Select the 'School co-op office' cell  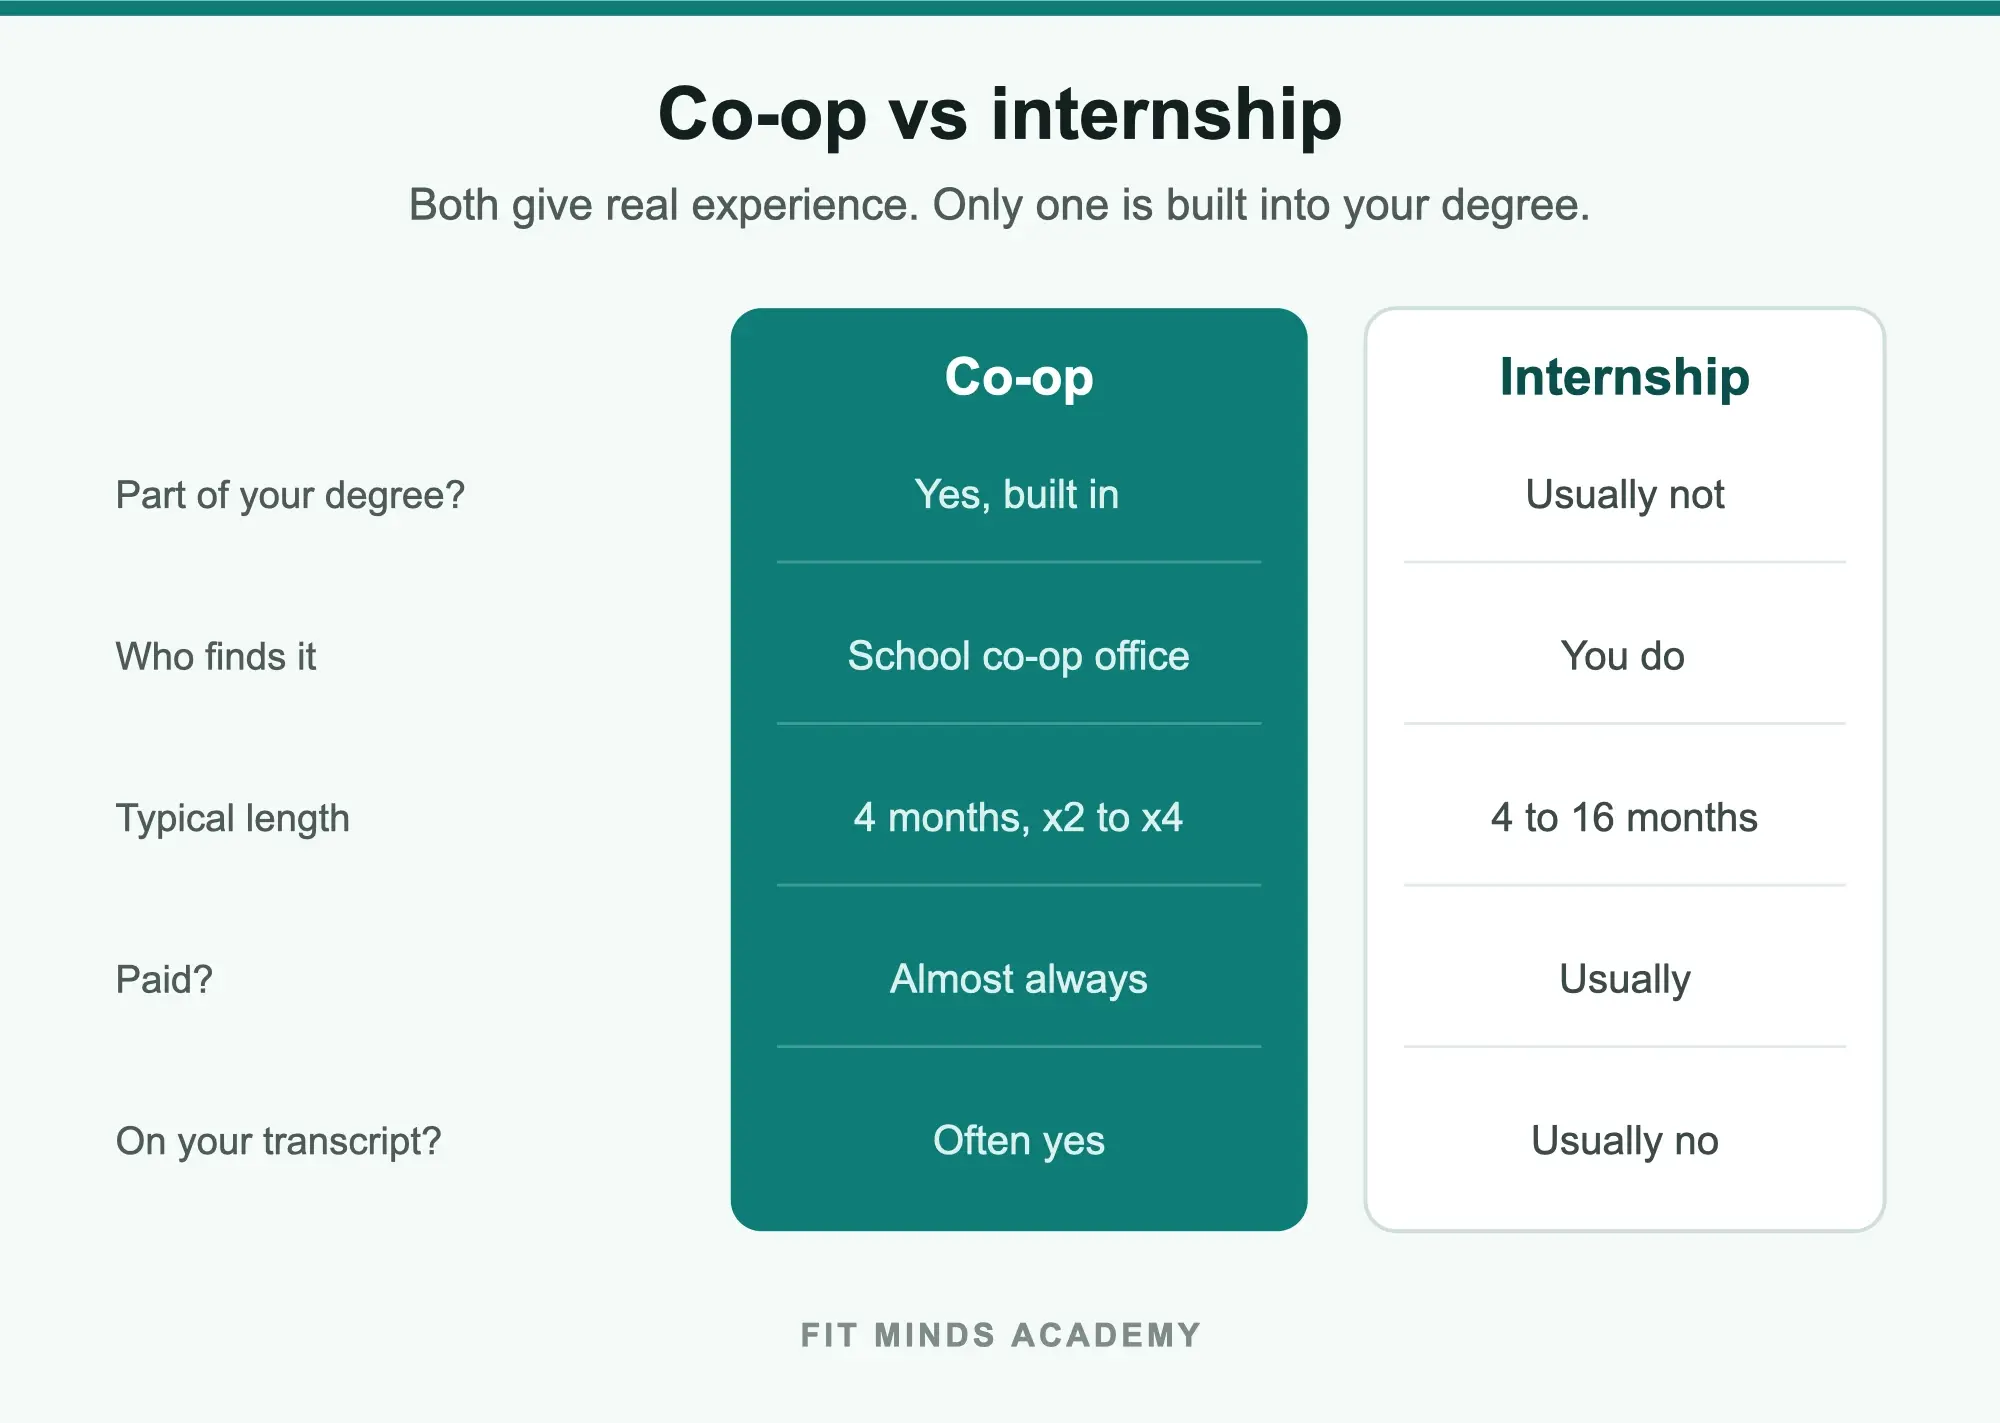(x=1019, y=657)
